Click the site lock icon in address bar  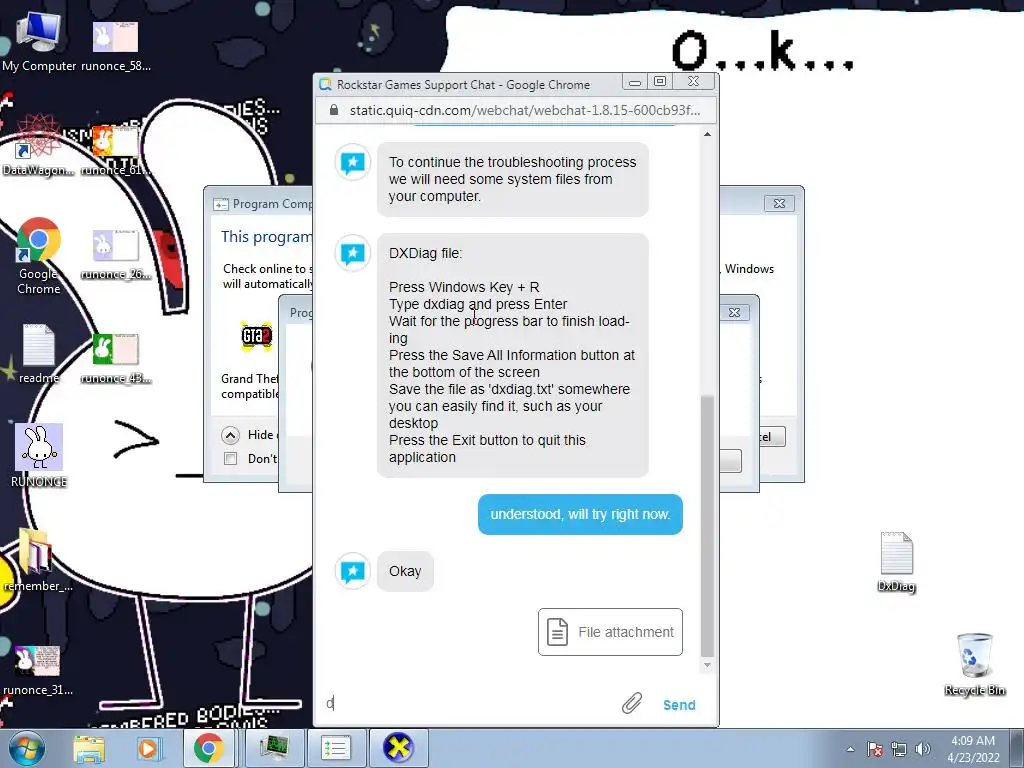click(334, 110)
